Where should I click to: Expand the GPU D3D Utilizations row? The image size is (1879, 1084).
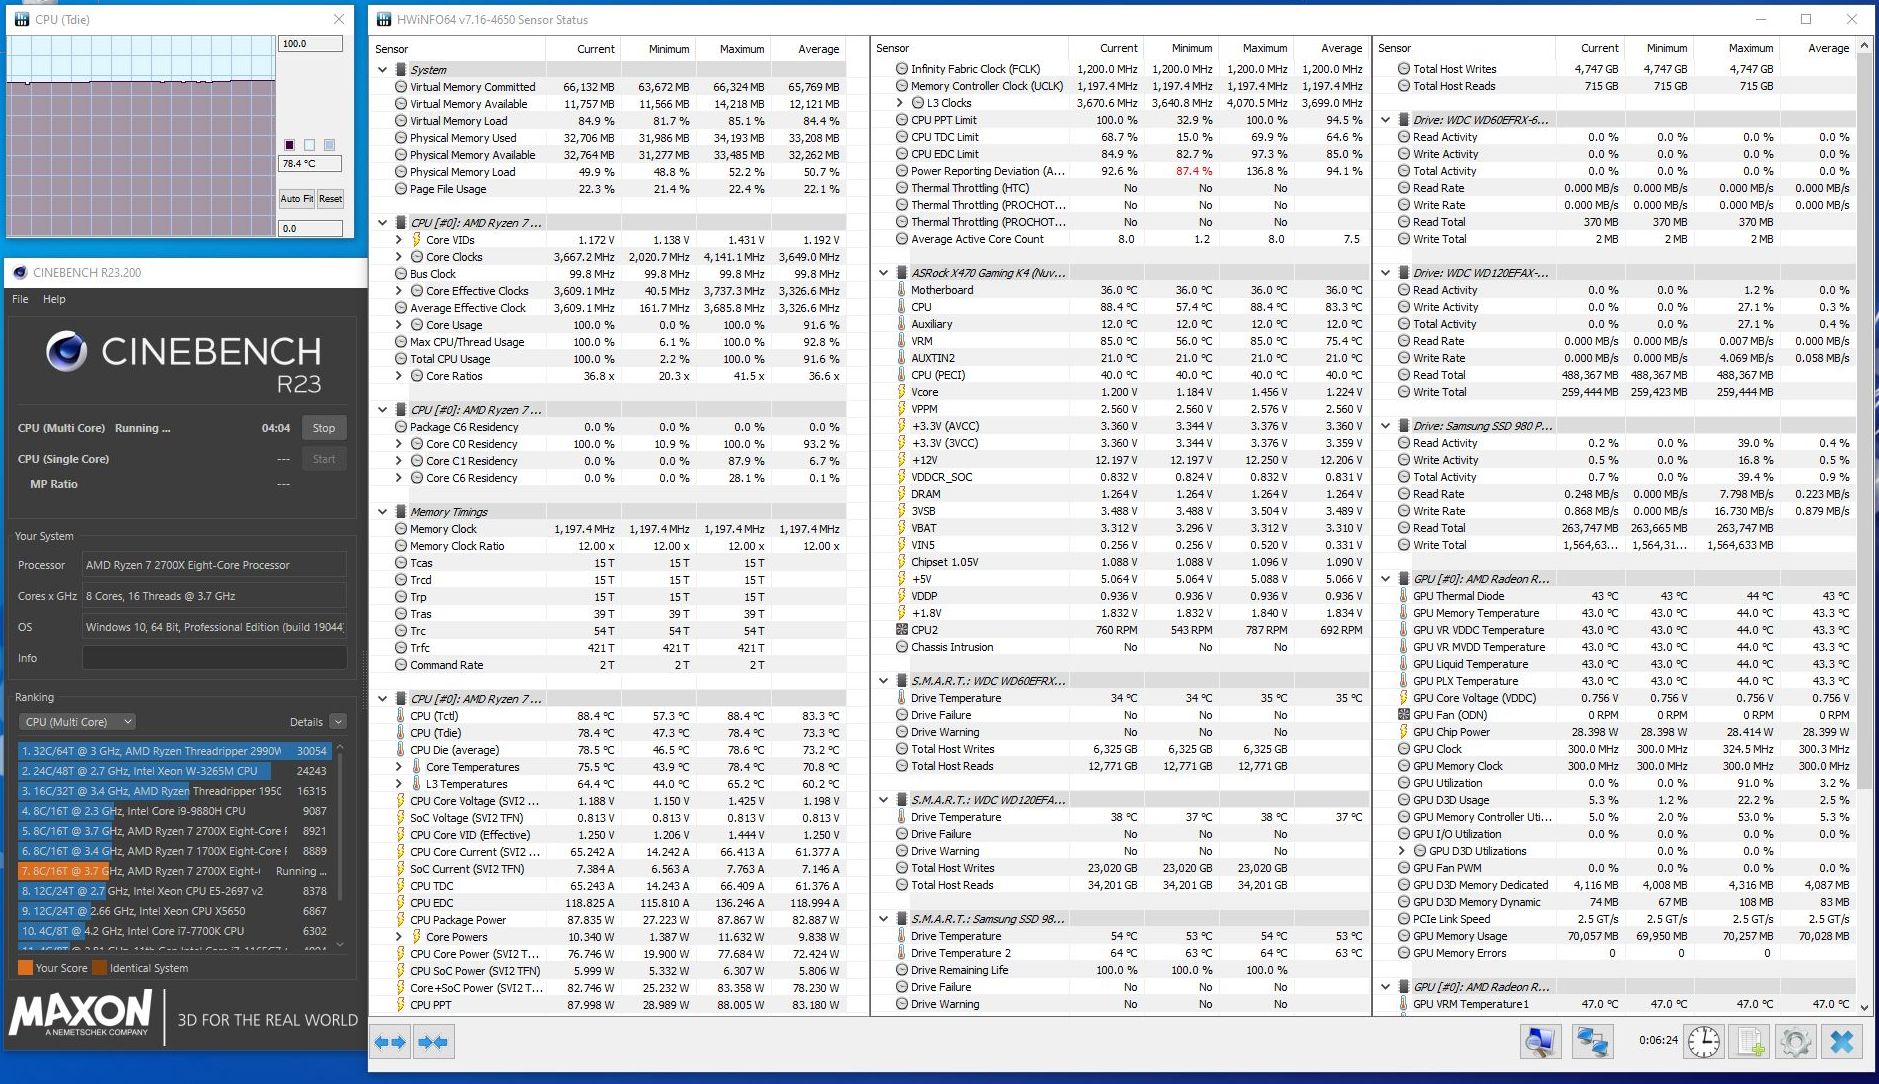[1401, 851]
